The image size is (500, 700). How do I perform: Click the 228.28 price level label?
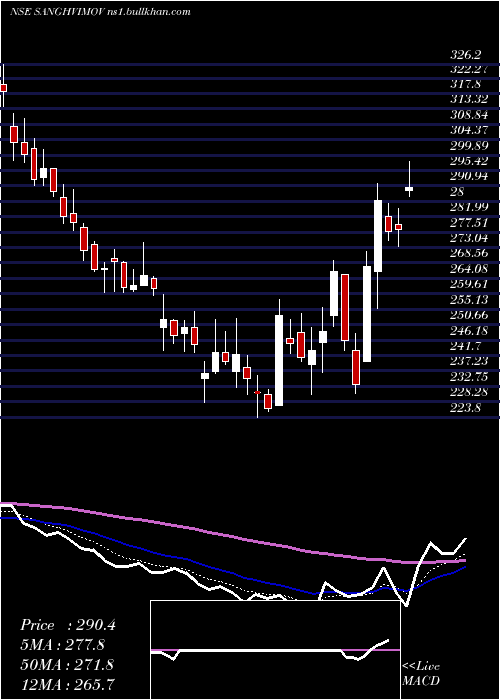click(x=469, y=391)
